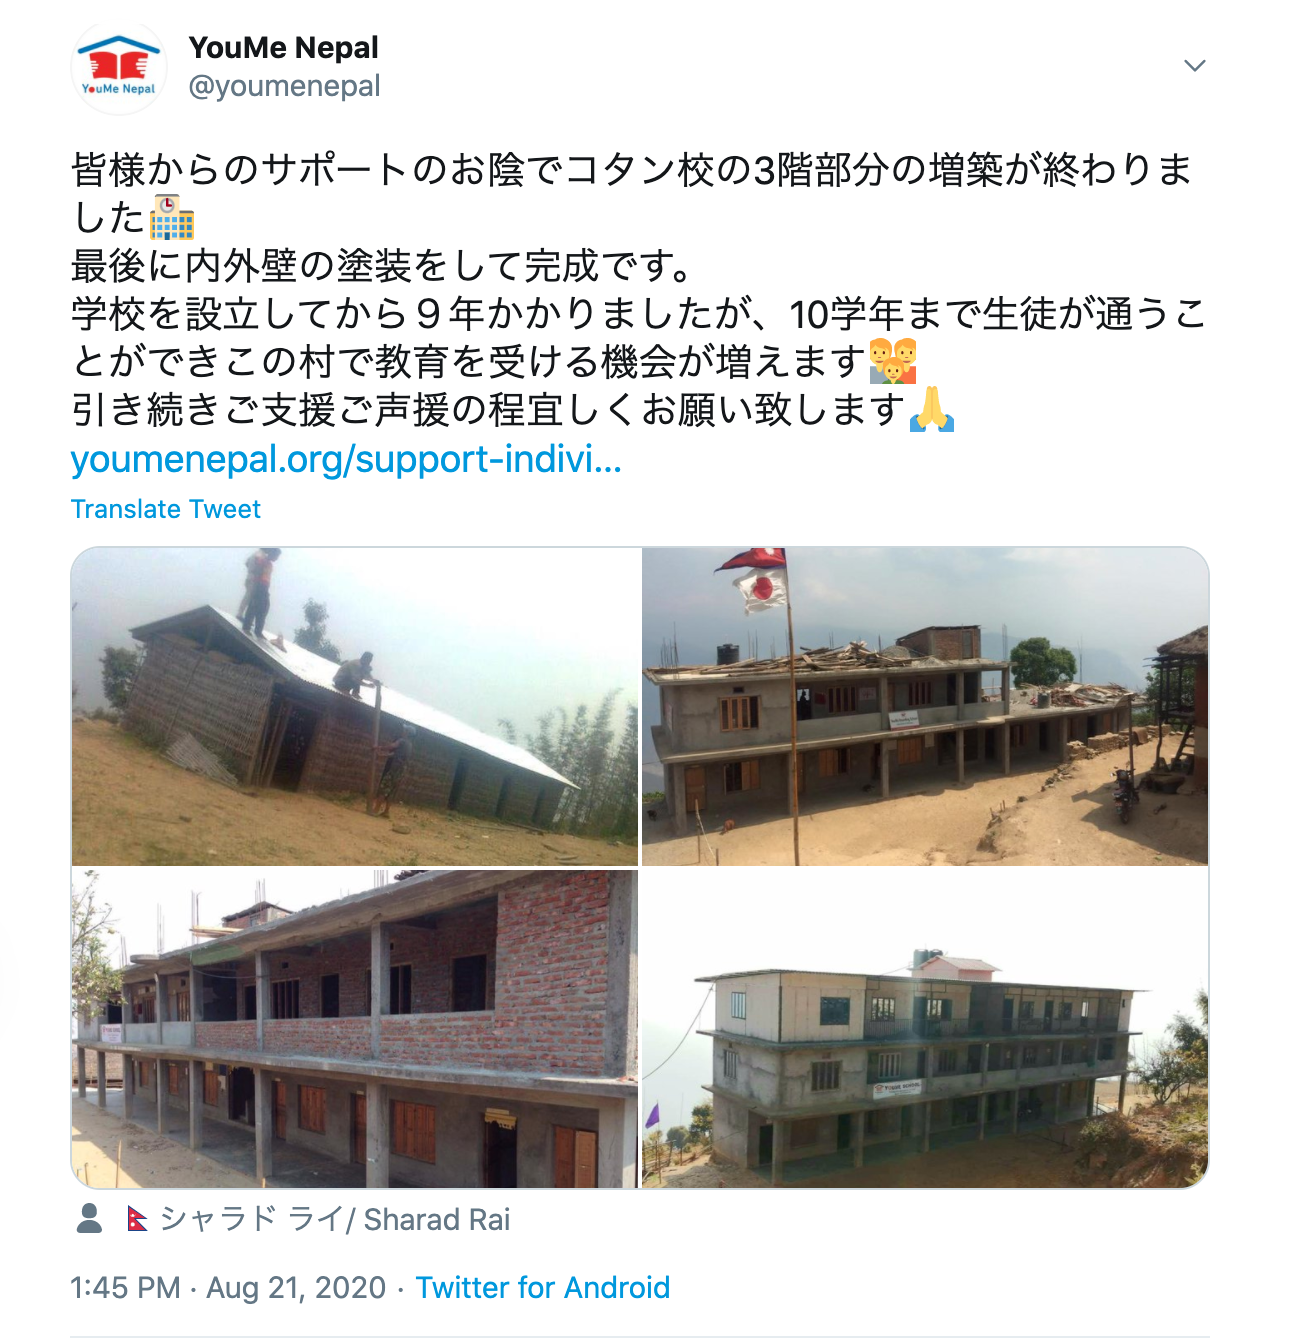This screenshot has width=1298, height=1338.
Task: Visit the youmenepal.org/support-indivi… link
Action: [x=346, y=459]
